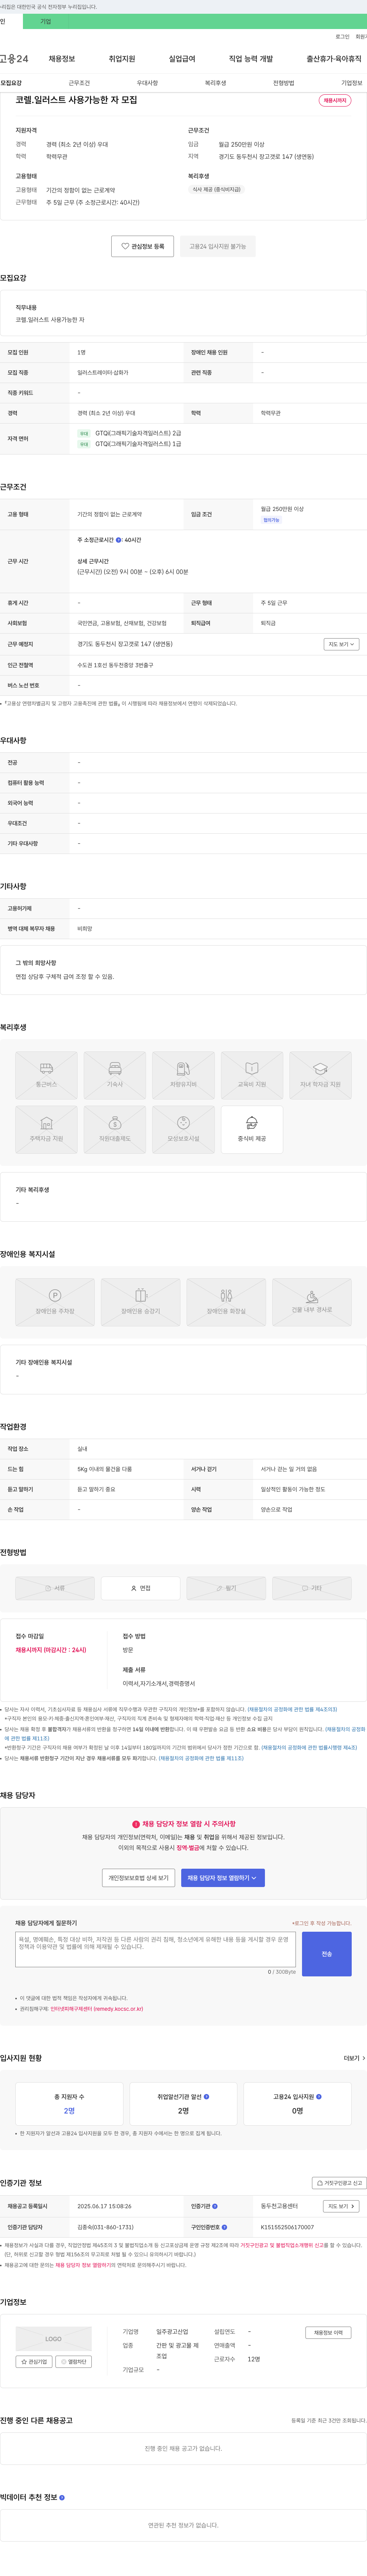Click the 자녀 학자금 지원 icon
Image resolution: width=367 pixels, height=2576 pixels.
[320, 1075]
